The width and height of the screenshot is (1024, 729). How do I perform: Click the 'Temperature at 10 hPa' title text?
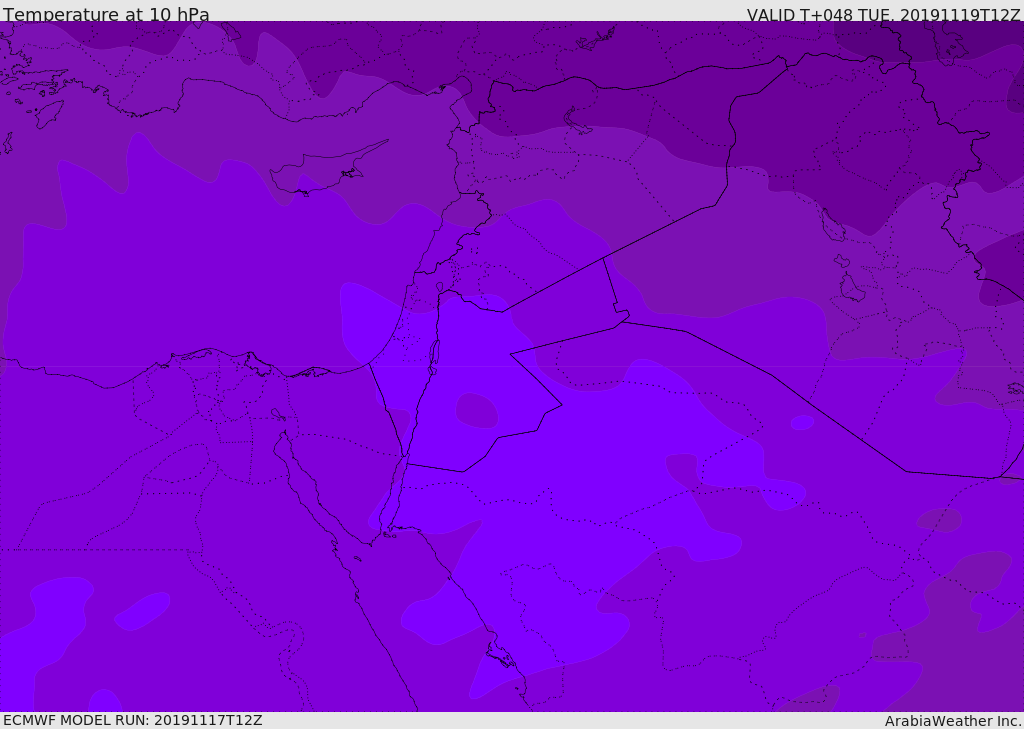106,14
